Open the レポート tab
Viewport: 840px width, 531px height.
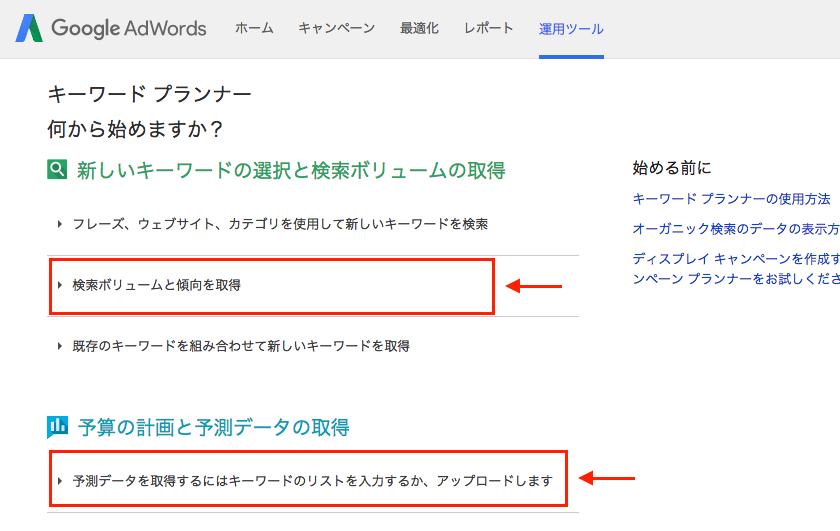(x=489, y=28)
